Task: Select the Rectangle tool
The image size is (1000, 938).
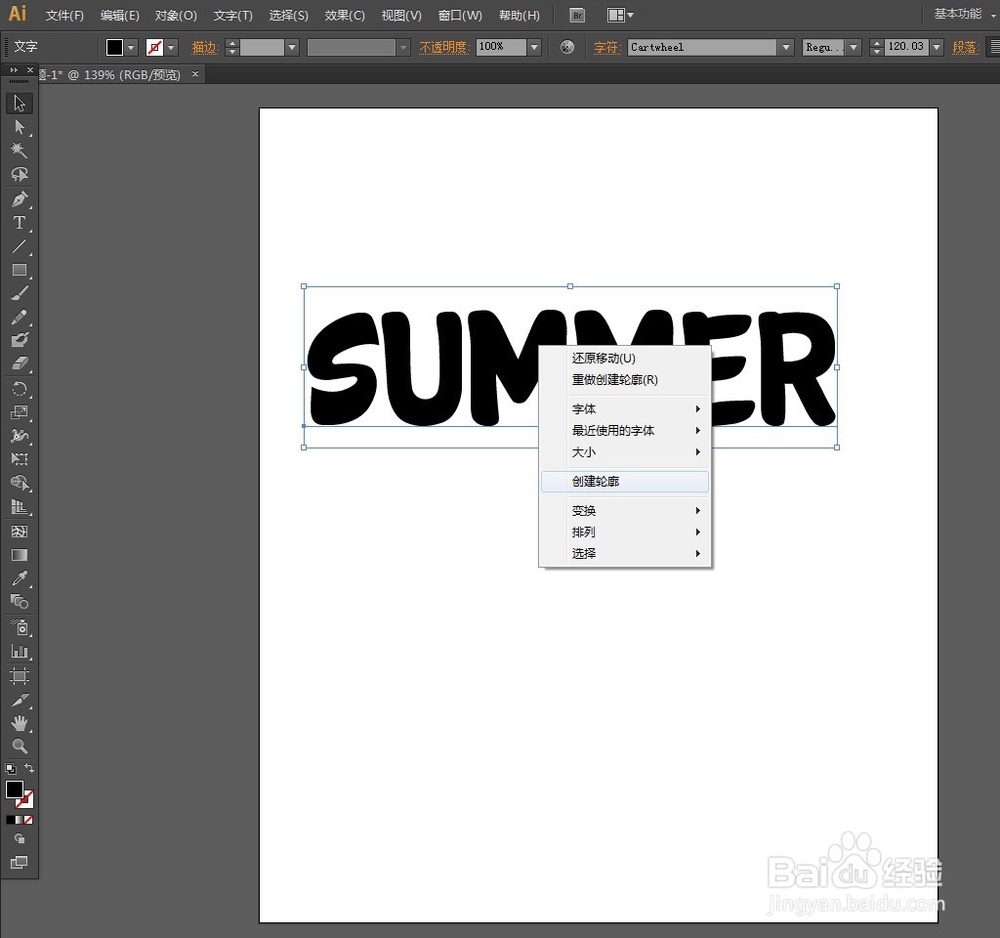Action: pyautogui.click(x=19, y=270)
